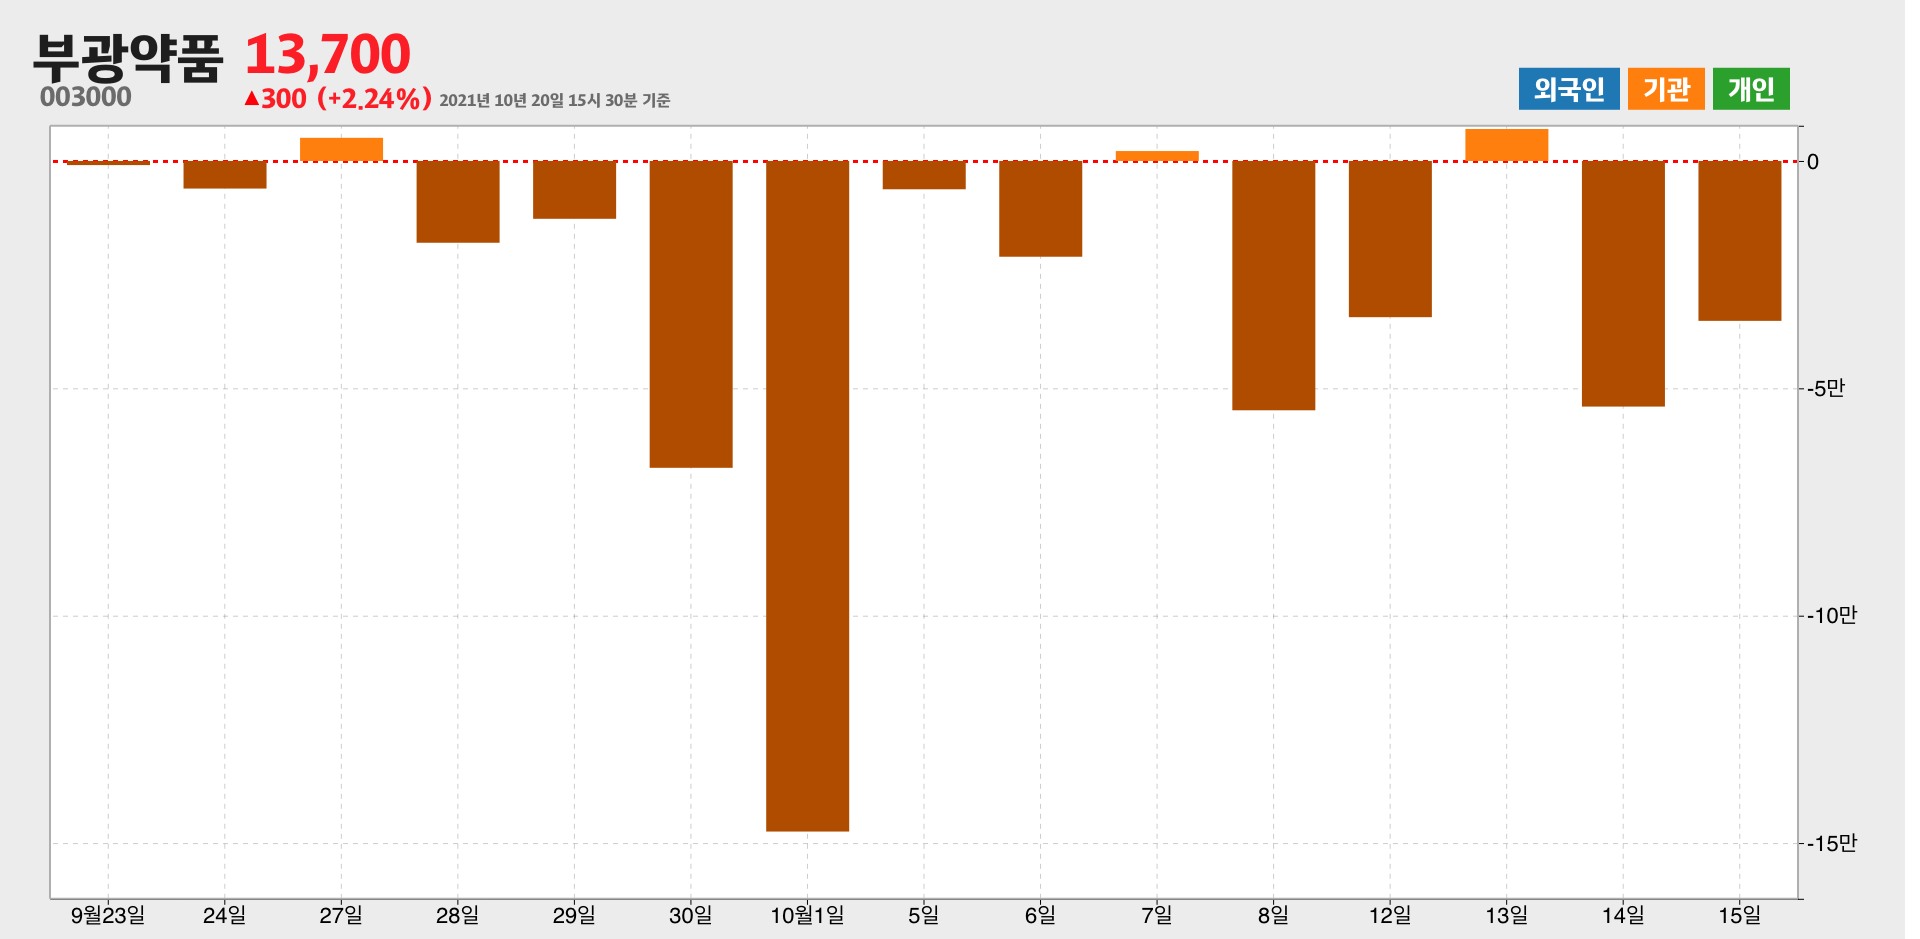
Task: Click the 24일 x-axis label
Action: click(x=225, y=915)
